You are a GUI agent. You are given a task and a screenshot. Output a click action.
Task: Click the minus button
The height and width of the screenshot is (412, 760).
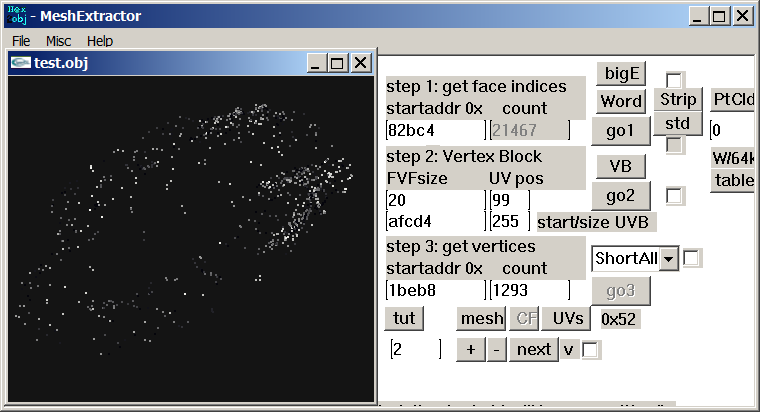coord(496,349)
